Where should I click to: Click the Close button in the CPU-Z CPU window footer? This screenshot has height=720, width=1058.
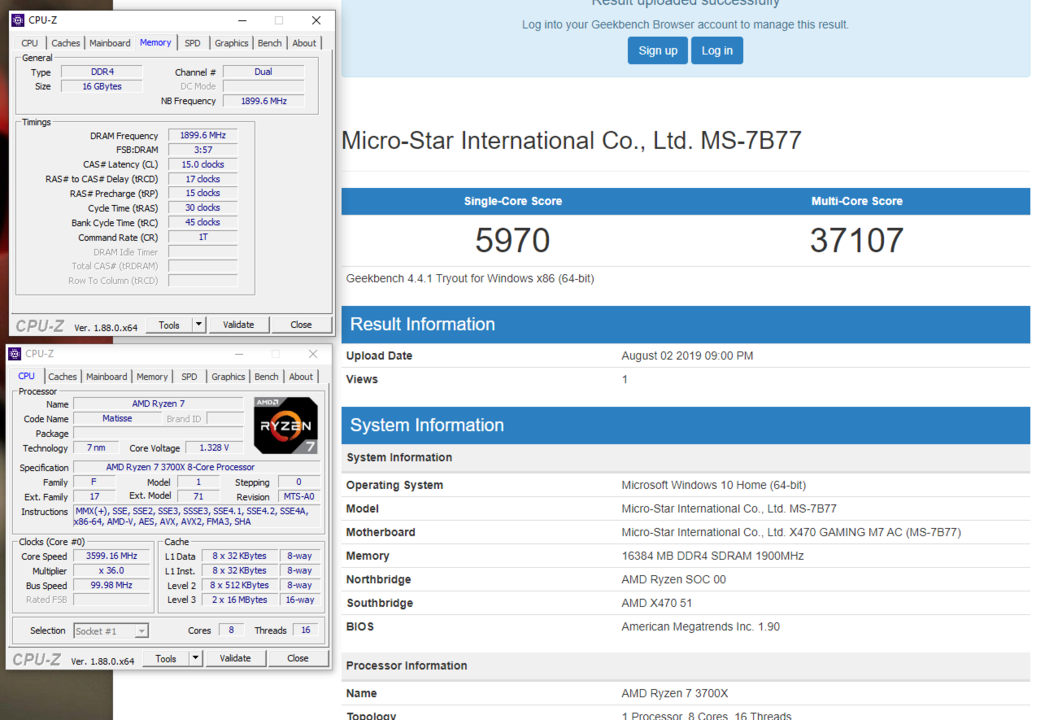[x=298, y=659]
